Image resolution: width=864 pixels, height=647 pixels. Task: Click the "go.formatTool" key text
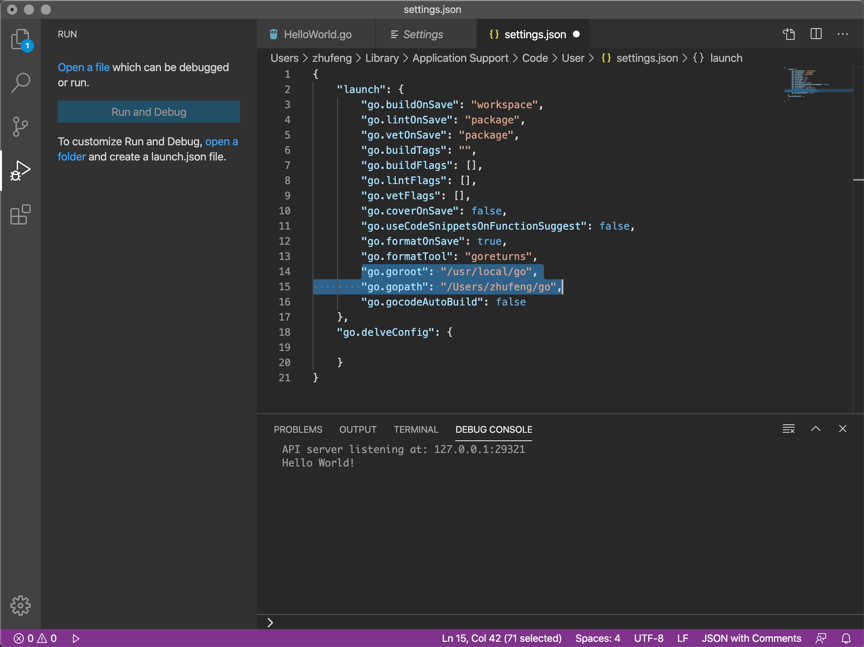point(407,256)
